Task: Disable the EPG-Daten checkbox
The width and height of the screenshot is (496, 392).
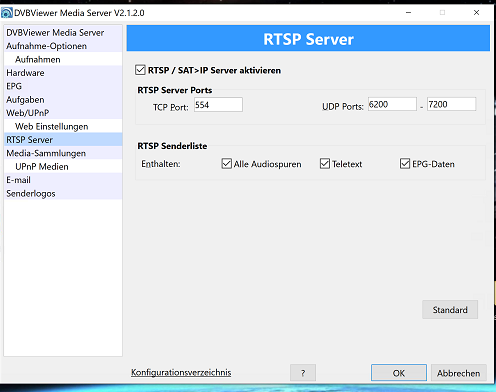Action: [405, 164]
